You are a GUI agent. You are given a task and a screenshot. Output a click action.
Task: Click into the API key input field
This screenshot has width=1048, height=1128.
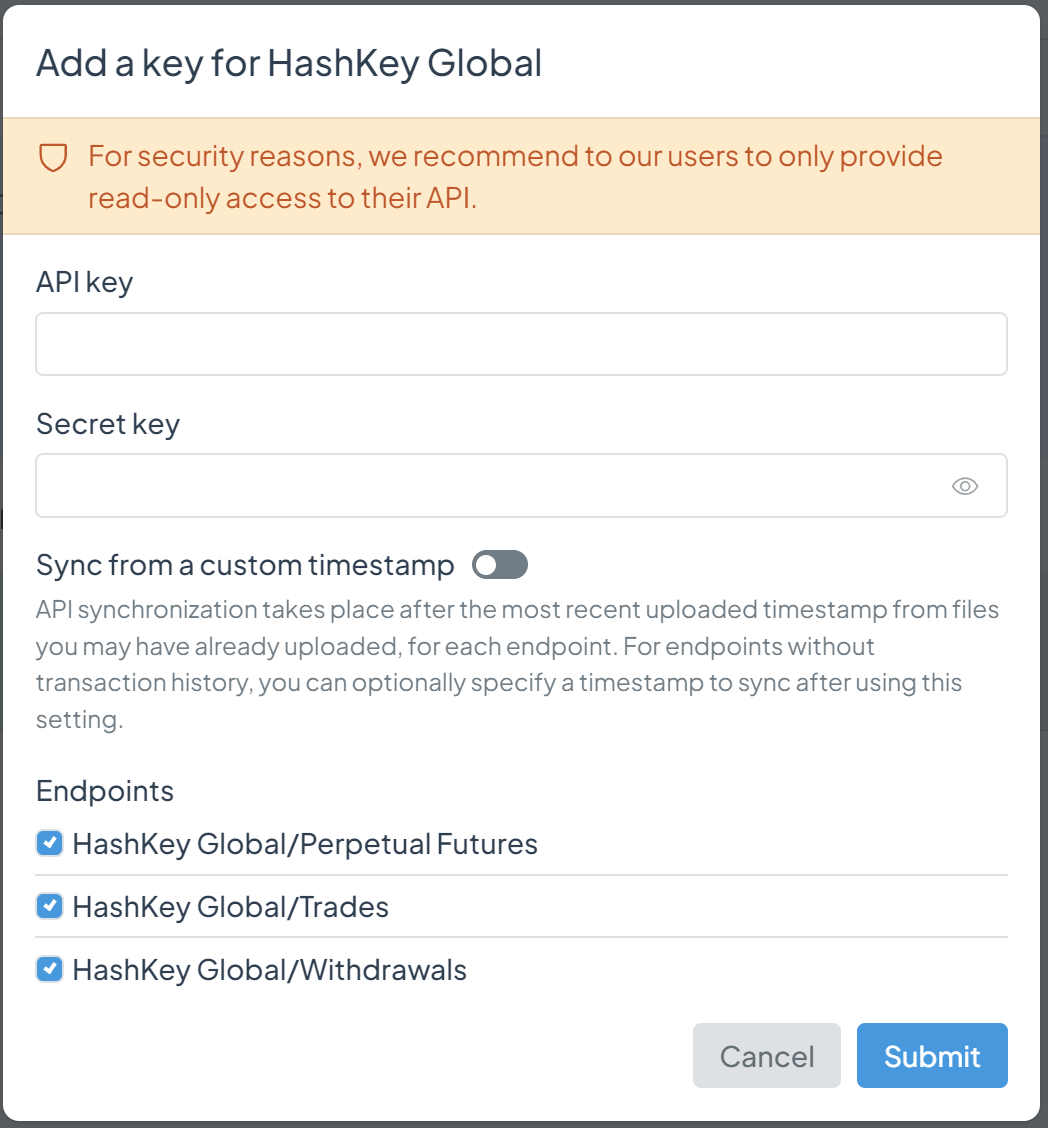[520, 344]
